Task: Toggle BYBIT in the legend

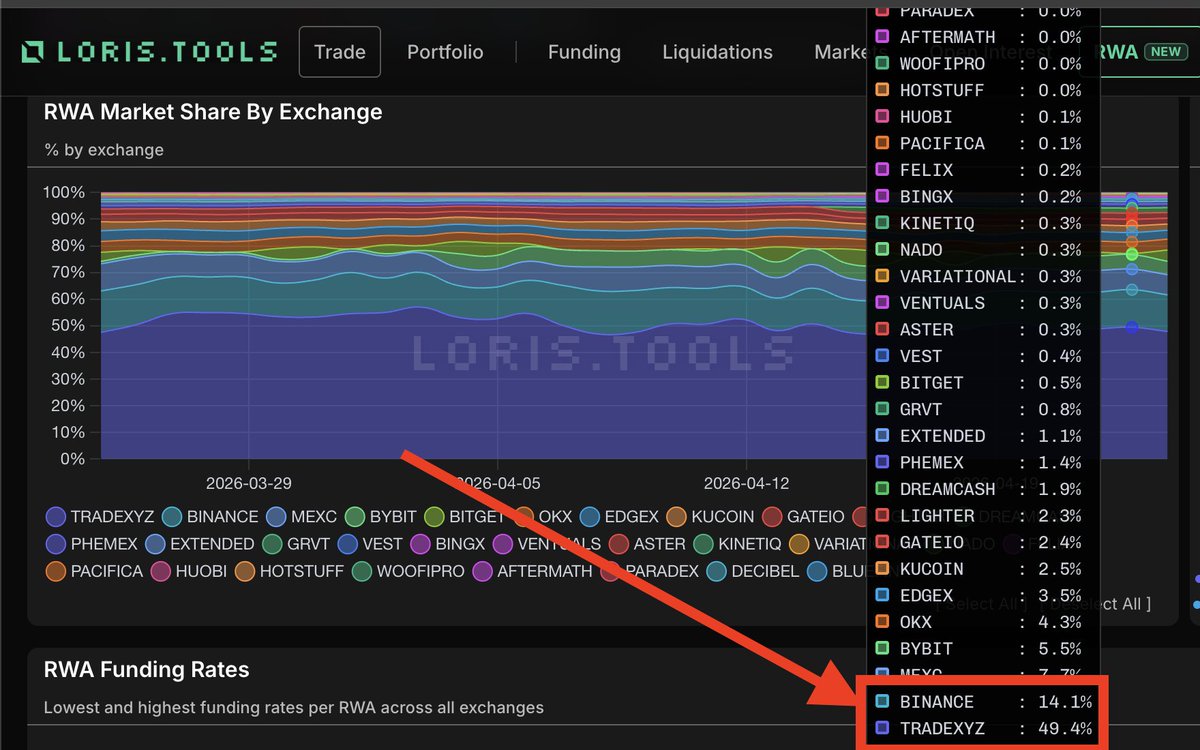Action: [381, 517]
